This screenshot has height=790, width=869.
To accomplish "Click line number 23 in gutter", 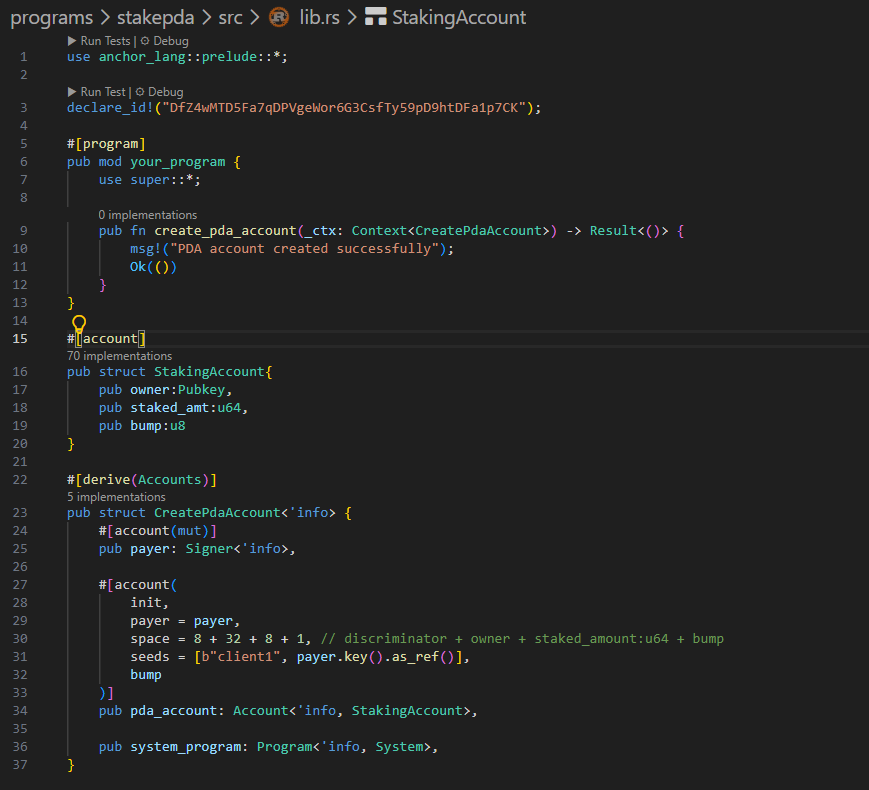I will (20, 513).
